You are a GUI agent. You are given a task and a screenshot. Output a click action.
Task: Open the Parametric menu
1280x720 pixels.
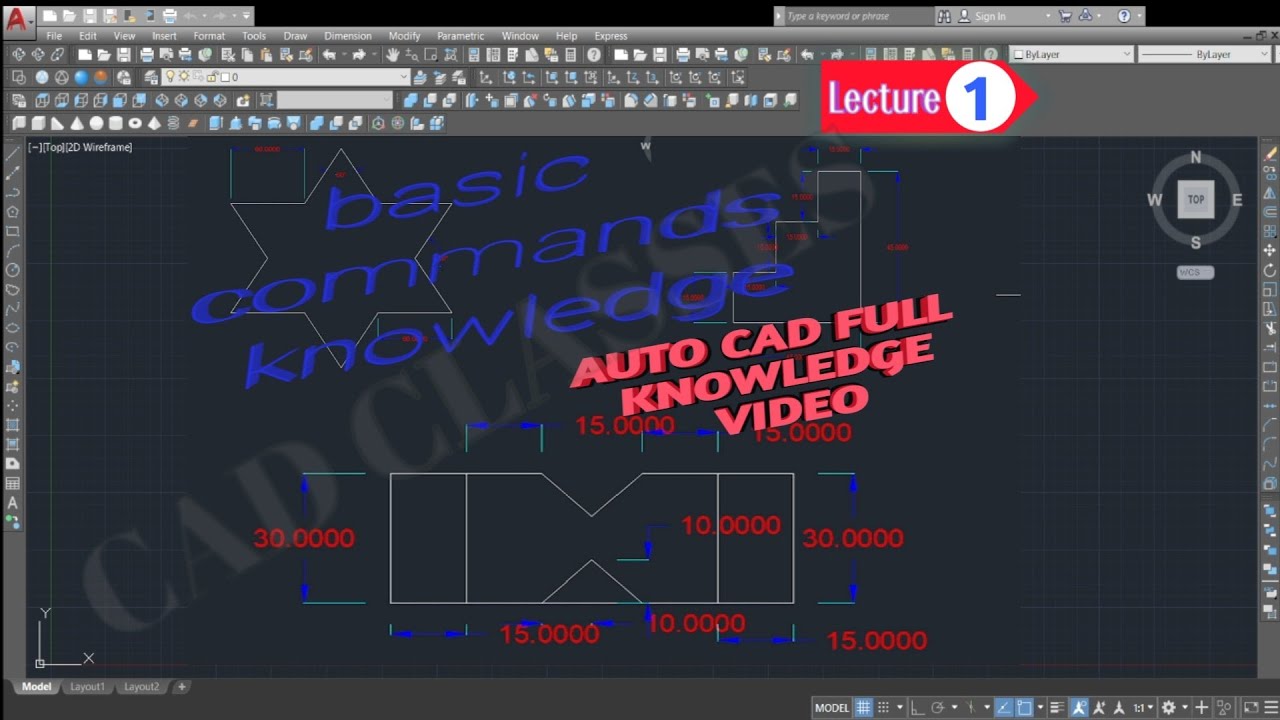pos(460,36)
